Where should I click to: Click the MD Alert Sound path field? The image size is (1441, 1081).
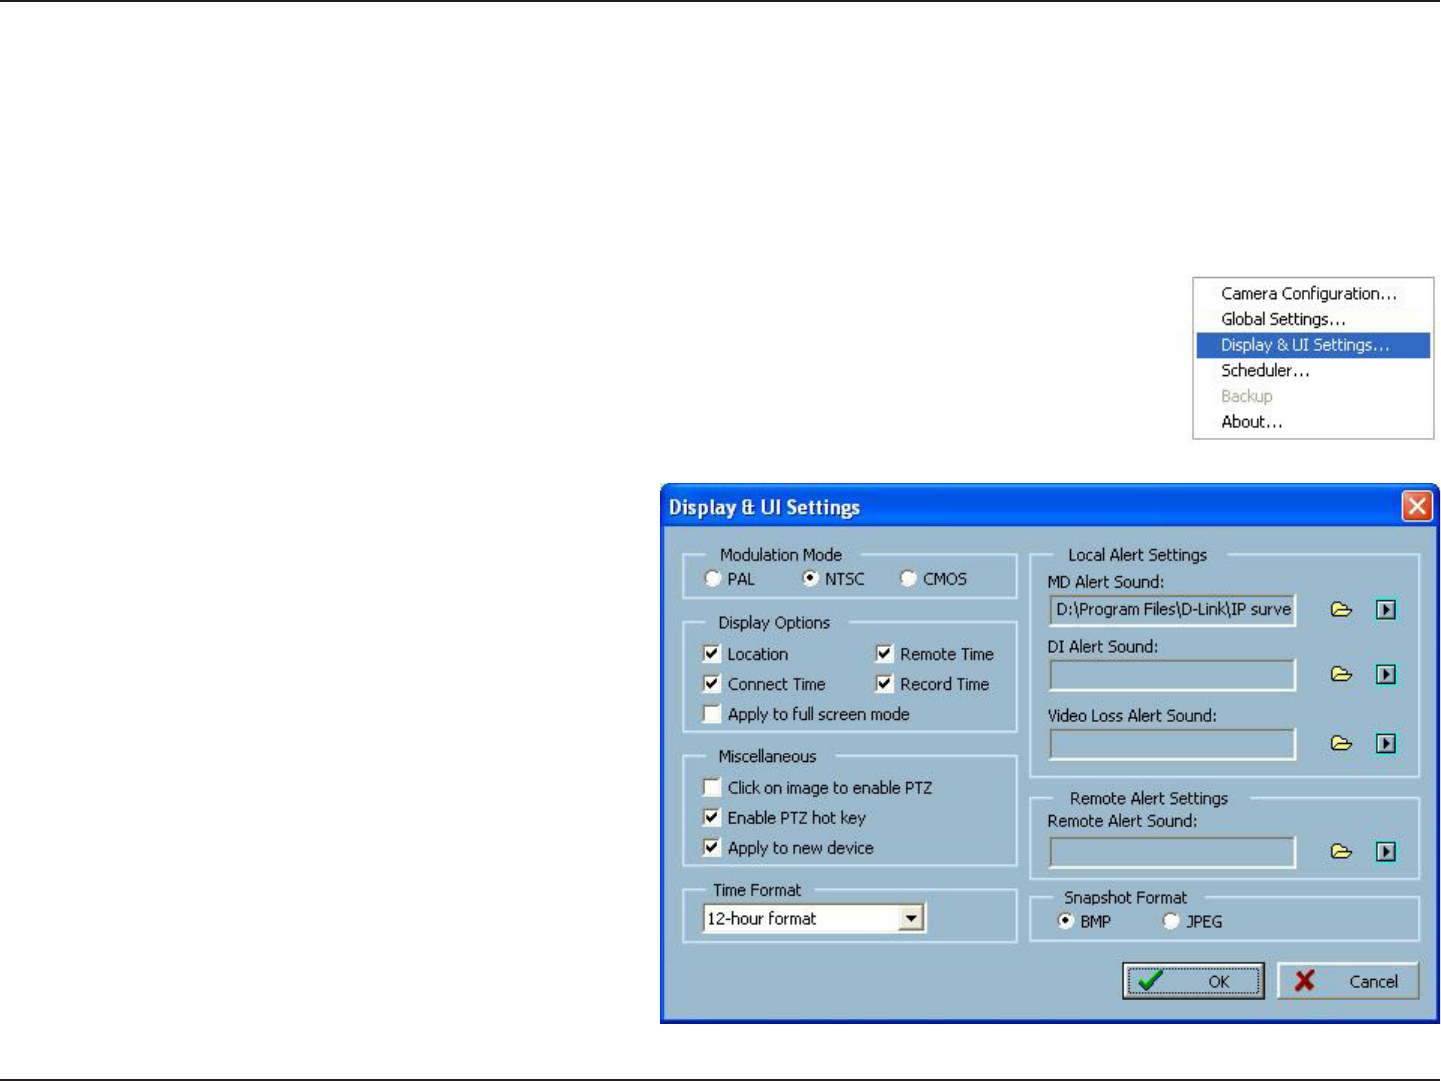1172,610
